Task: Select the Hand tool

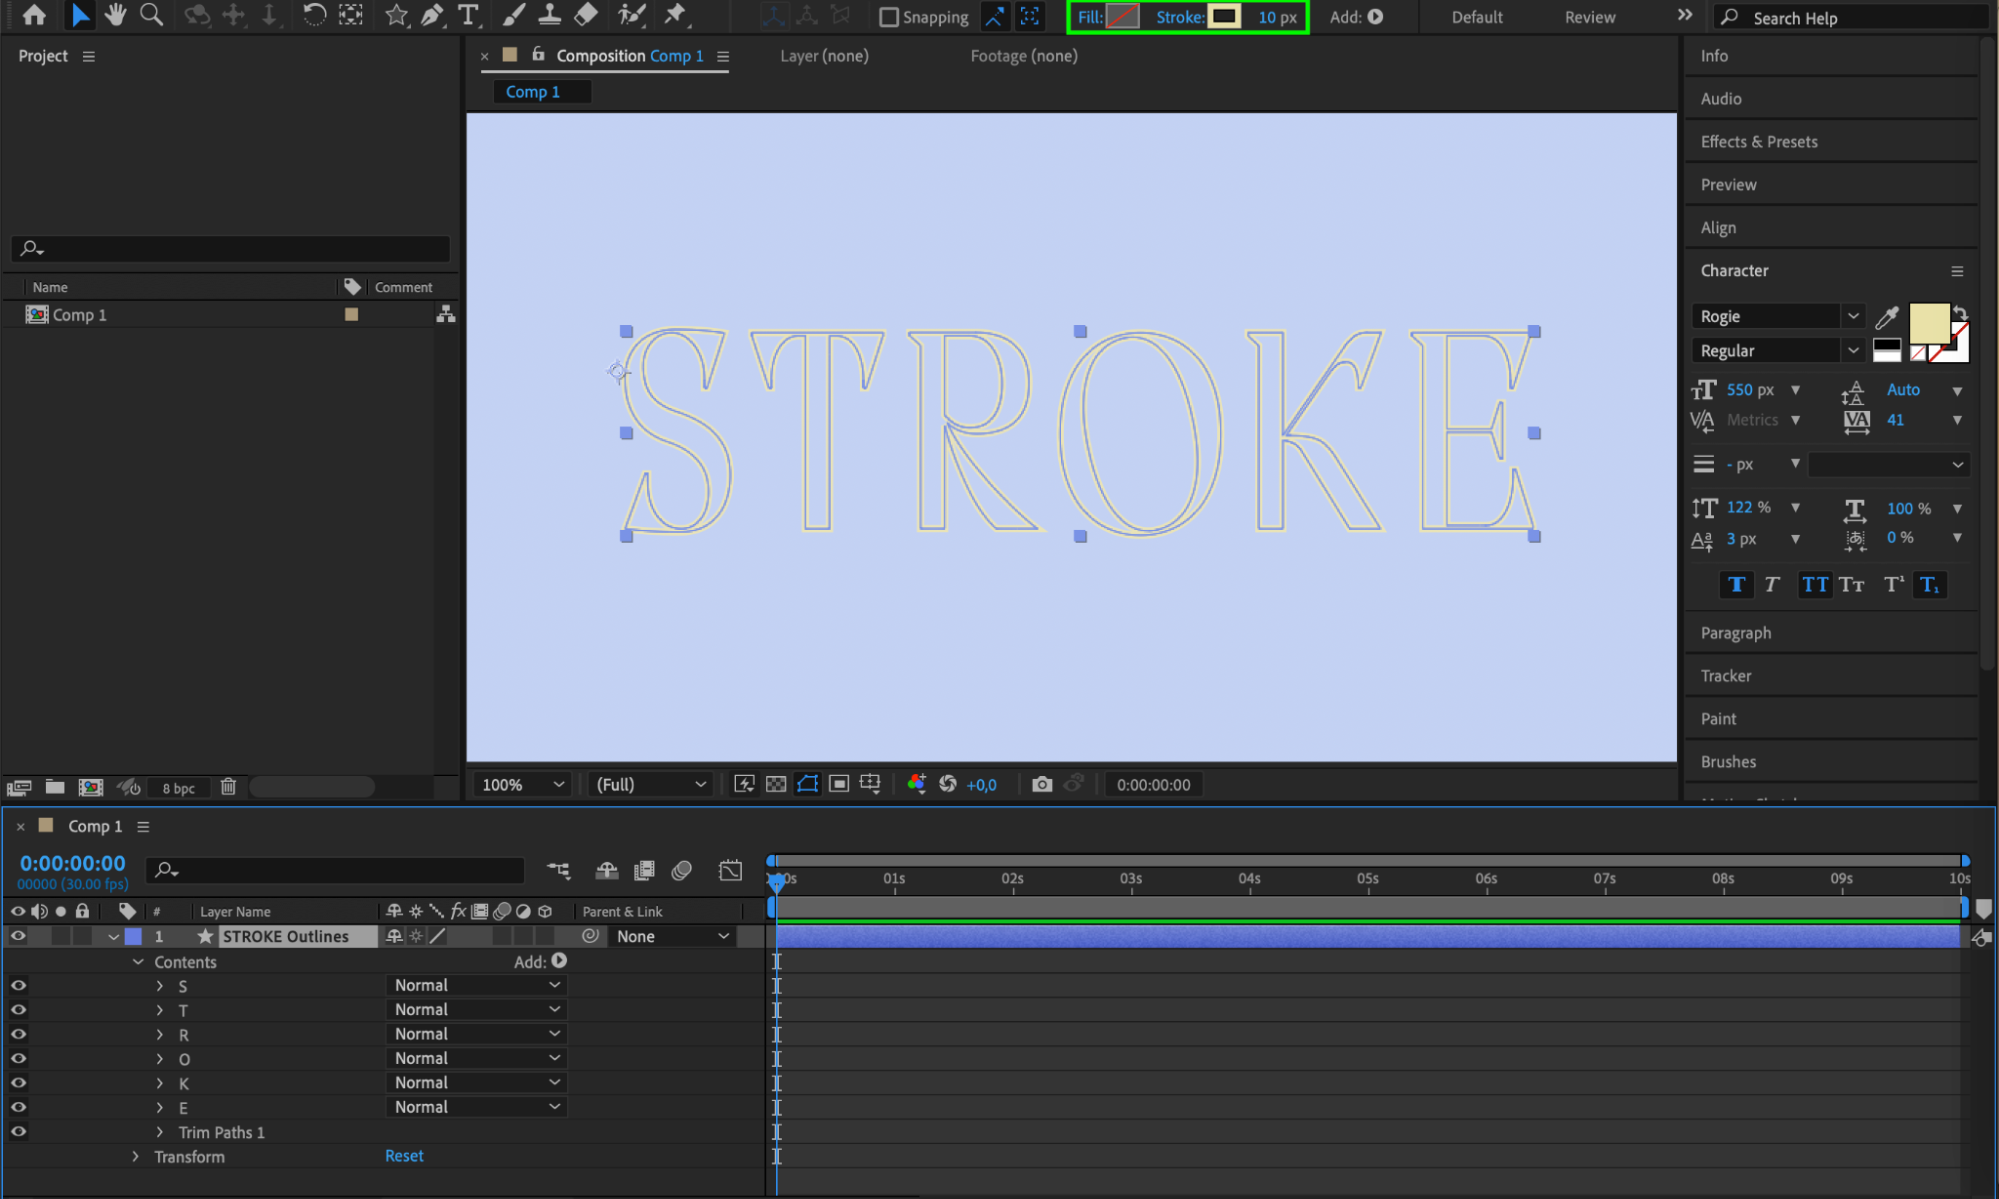Action: pyautogui.click(x=115, y=15)
